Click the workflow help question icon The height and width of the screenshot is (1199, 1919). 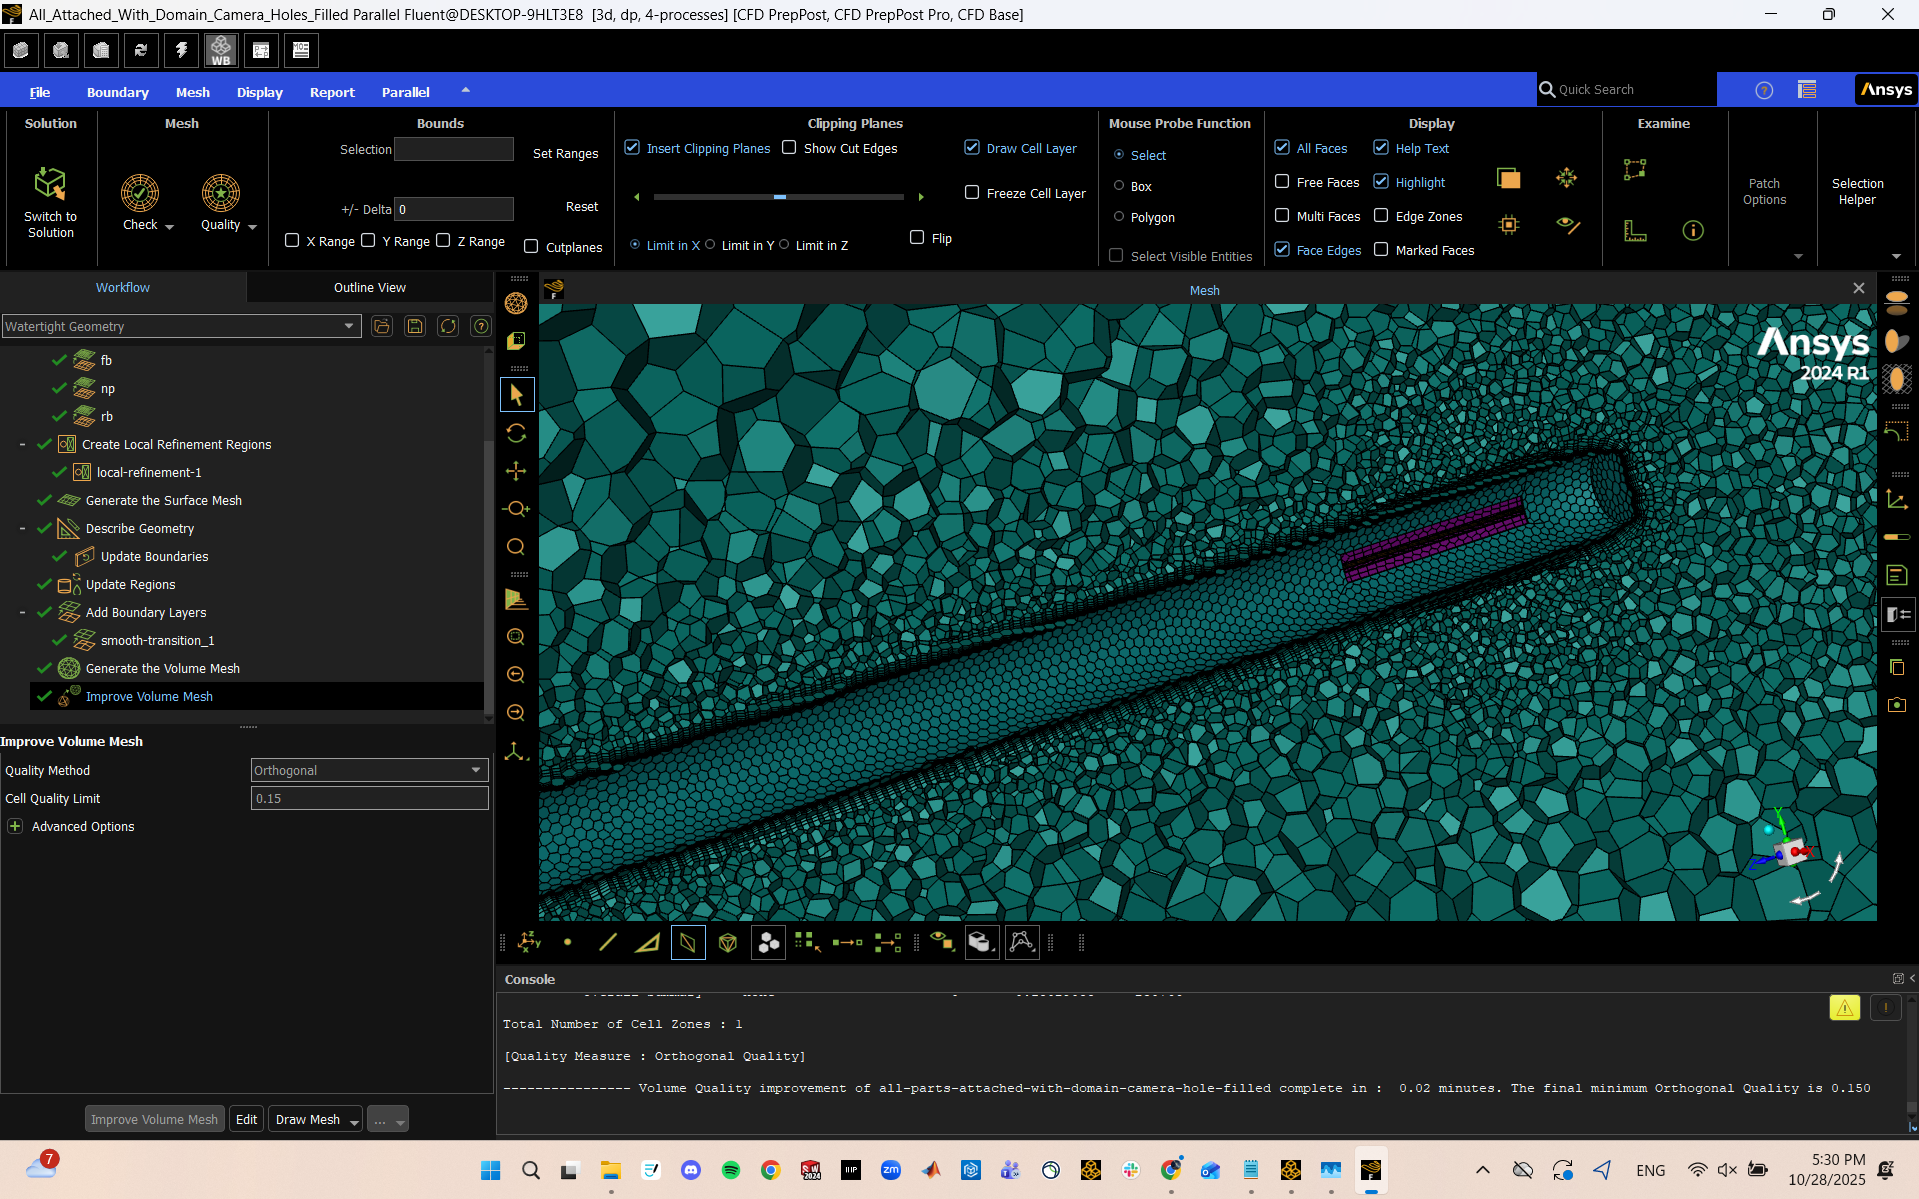pyautogui.click(x=481, y=326)
